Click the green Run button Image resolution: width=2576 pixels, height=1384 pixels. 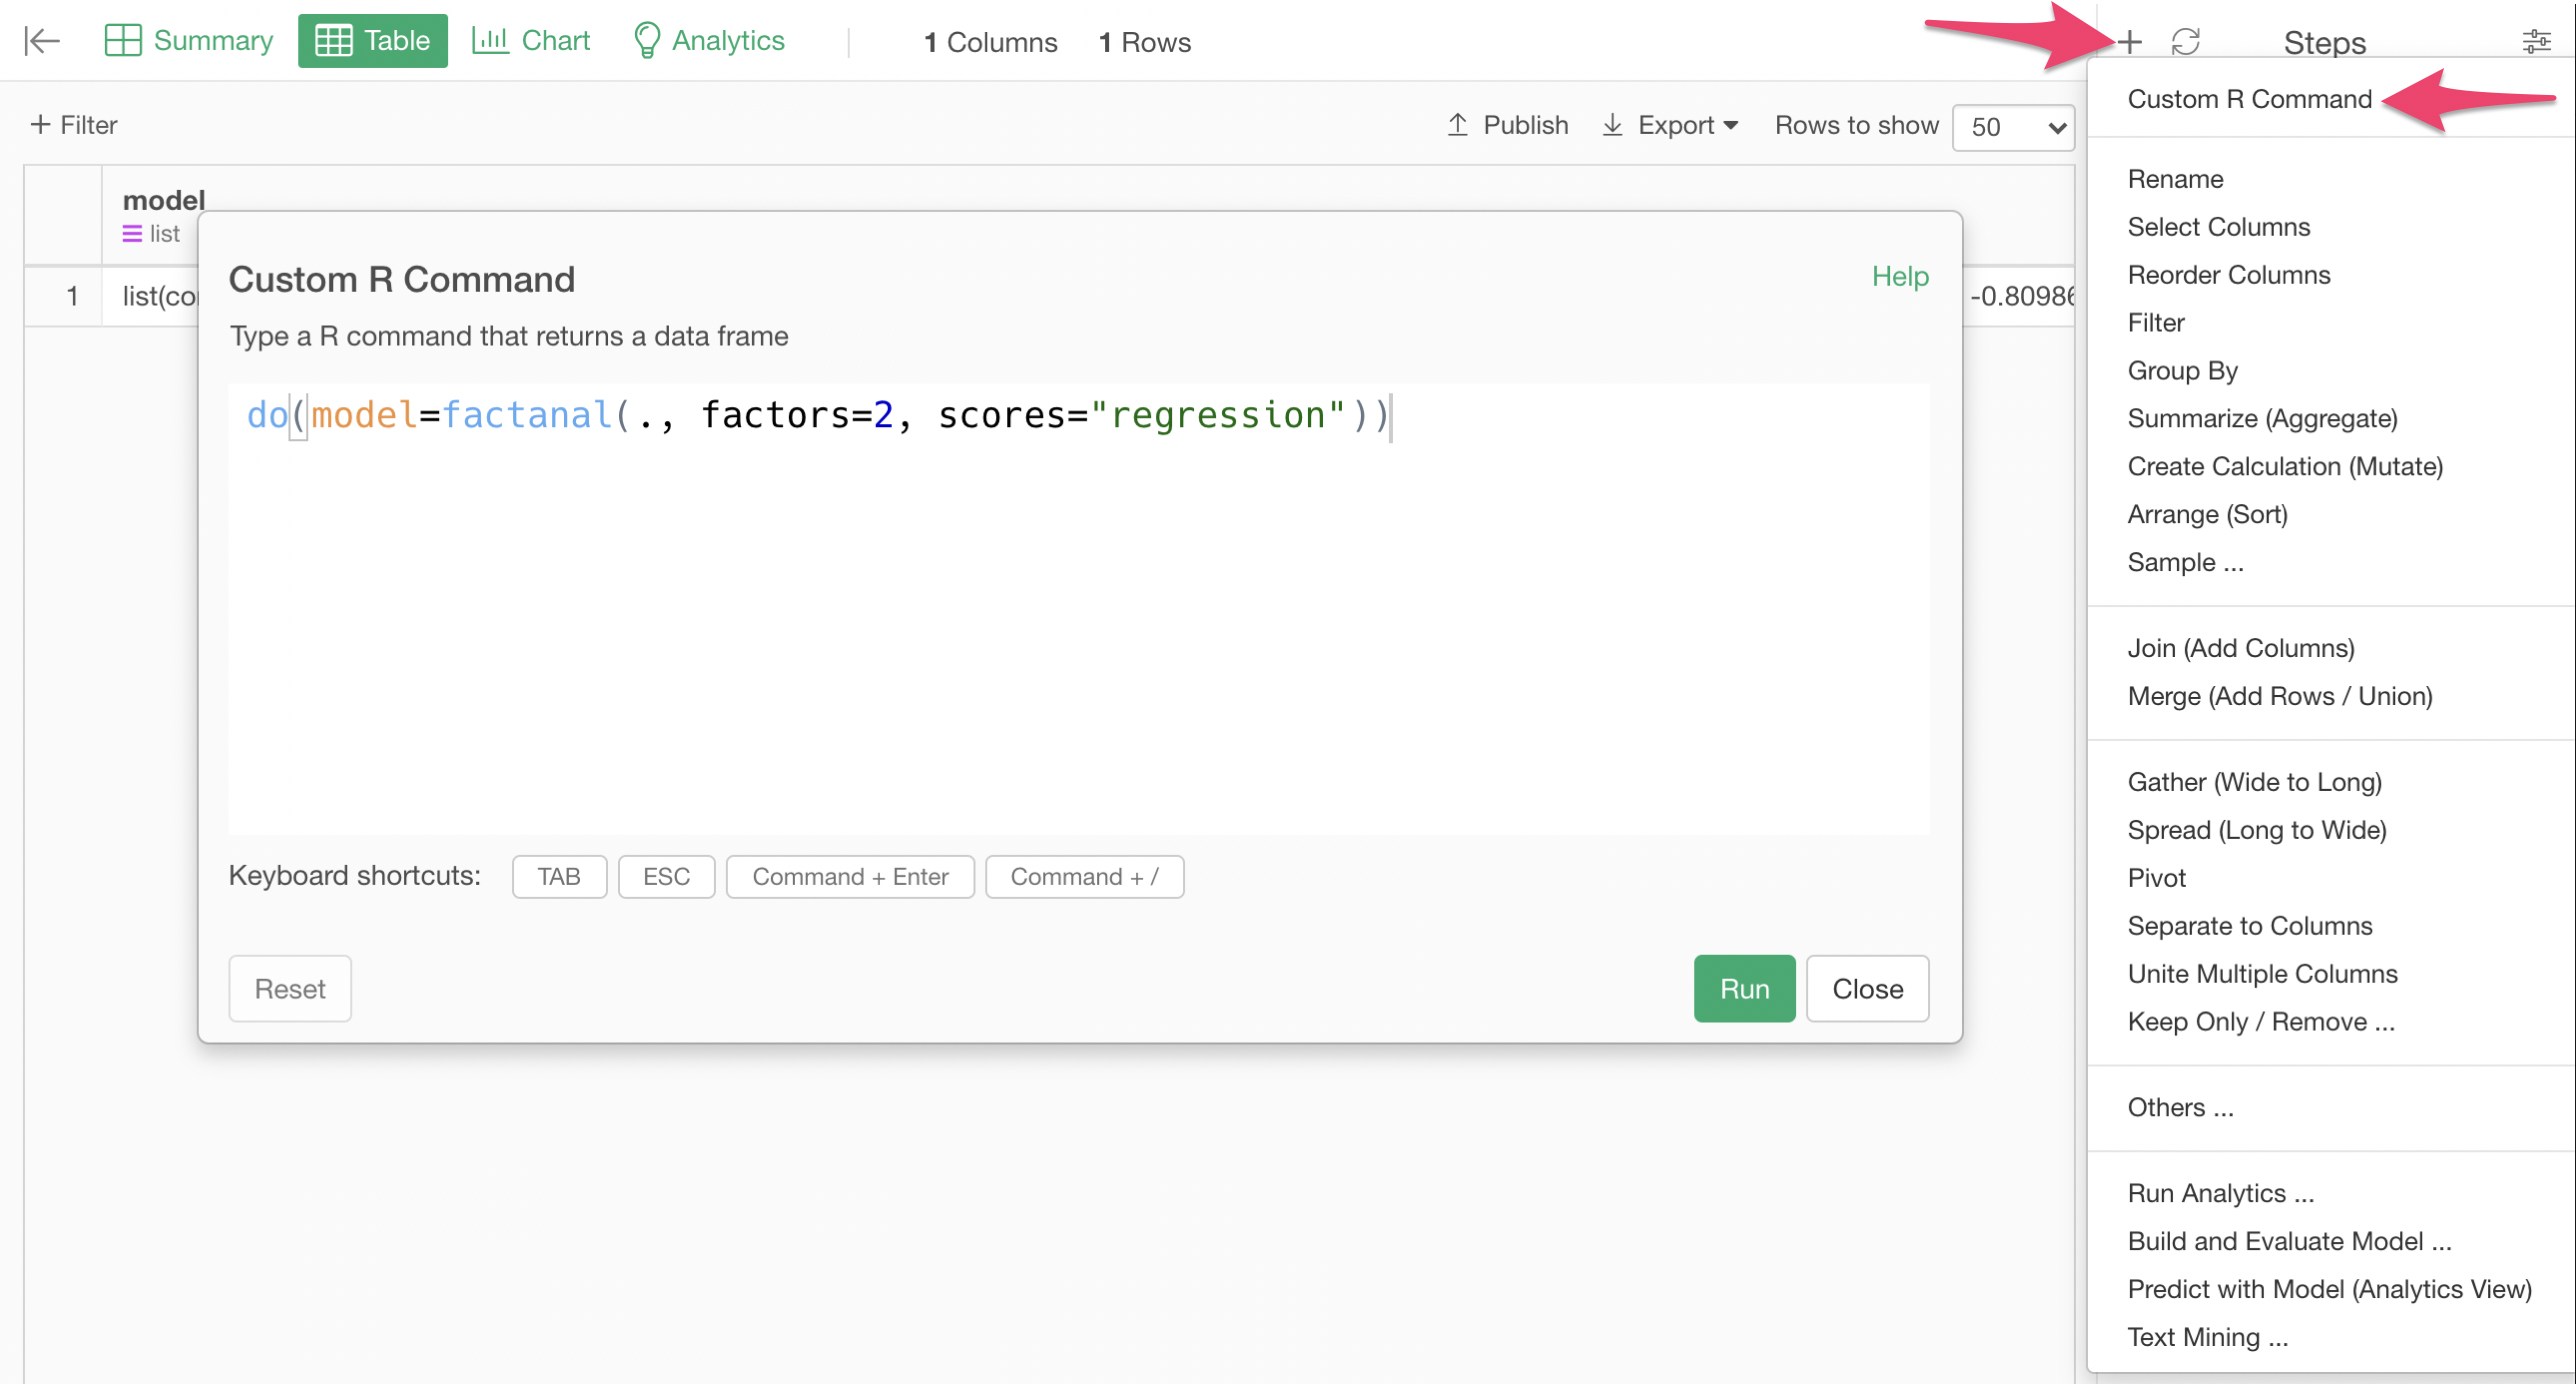tap(1744, 988)
